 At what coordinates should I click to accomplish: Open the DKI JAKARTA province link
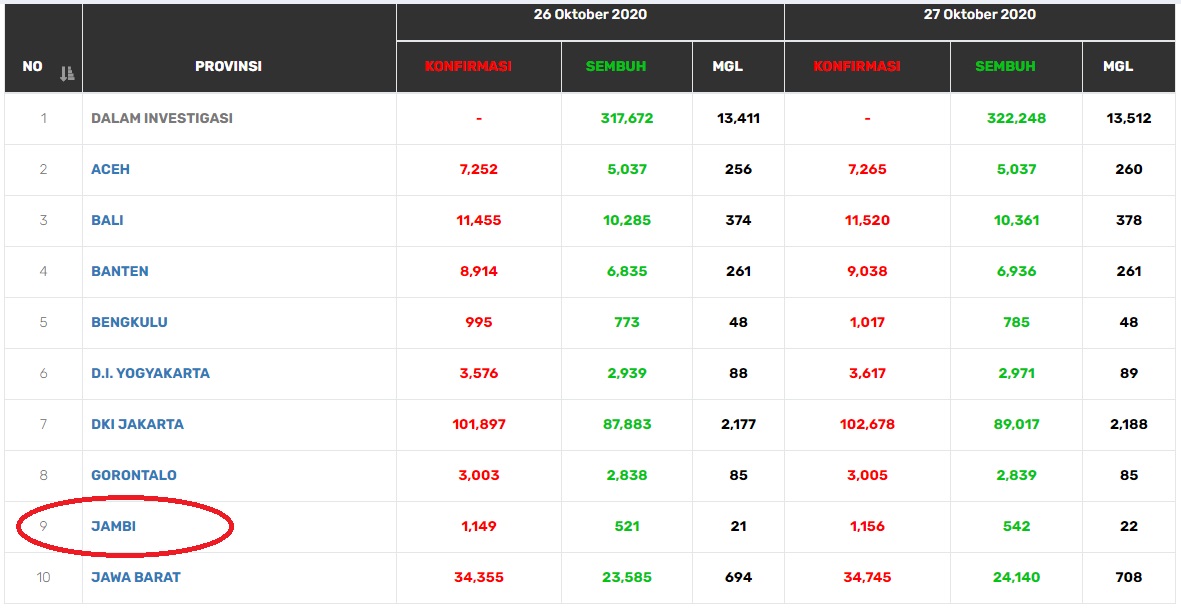[137, 424]
